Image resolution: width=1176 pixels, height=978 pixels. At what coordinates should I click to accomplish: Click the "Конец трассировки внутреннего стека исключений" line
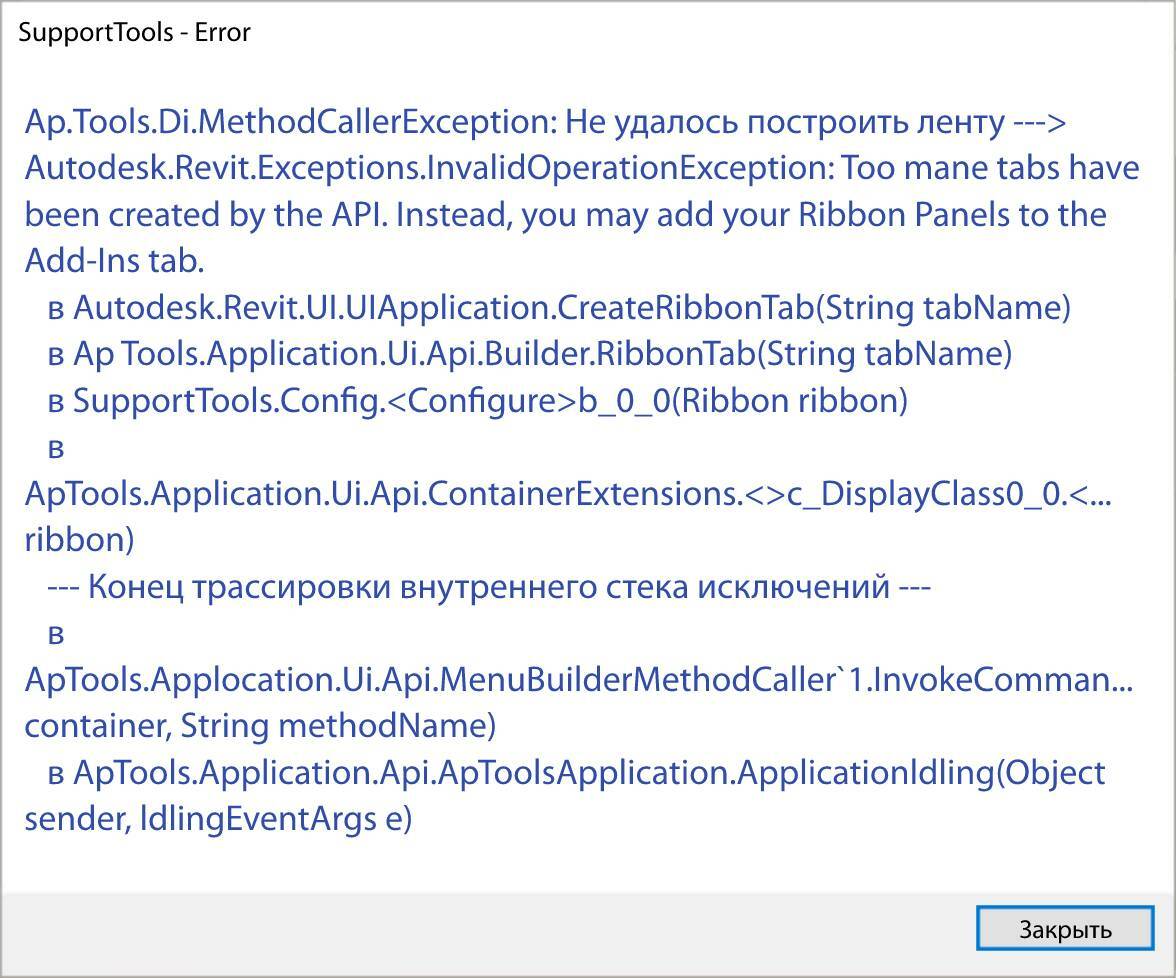coord(489,586)
